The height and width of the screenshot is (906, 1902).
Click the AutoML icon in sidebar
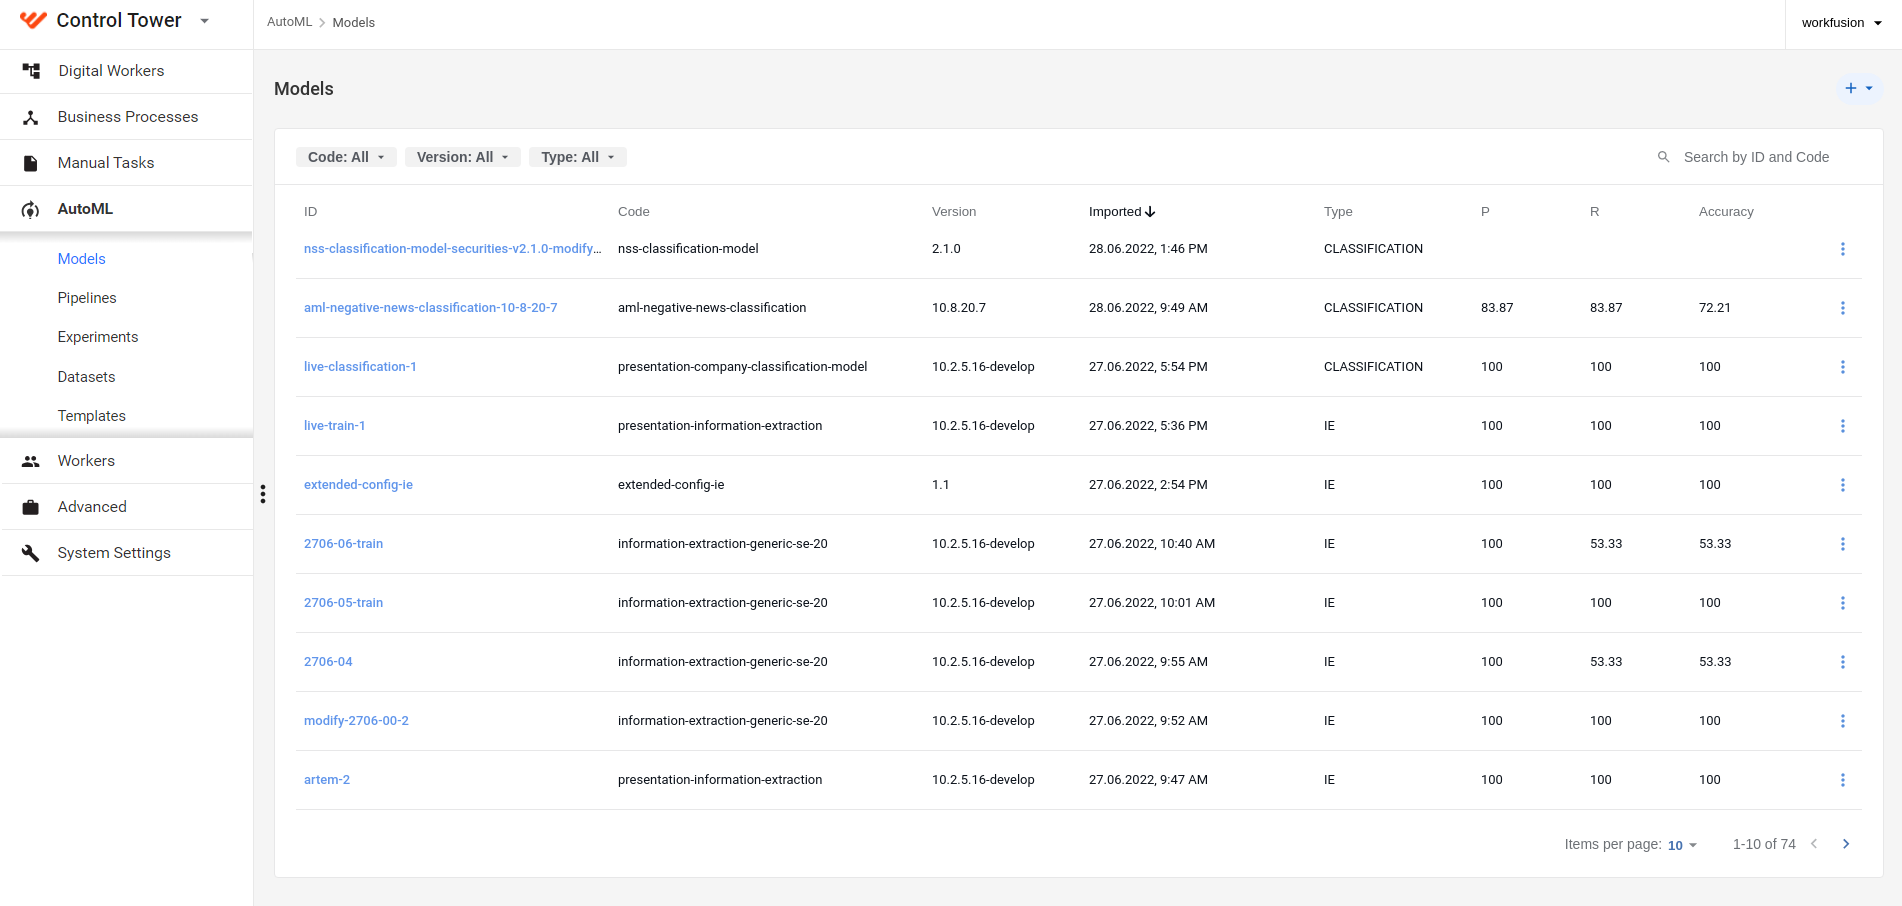pyautogui.click(x=31, y=209)
